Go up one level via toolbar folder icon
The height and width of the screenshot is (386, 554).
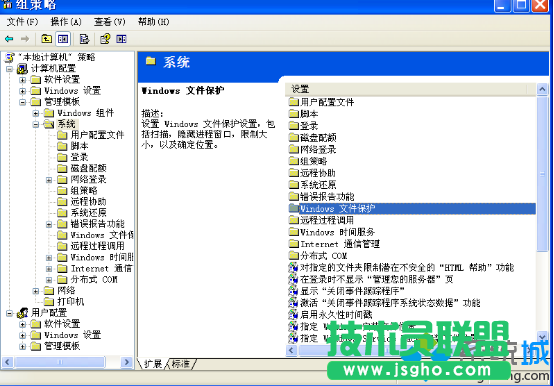pos(46,39)
